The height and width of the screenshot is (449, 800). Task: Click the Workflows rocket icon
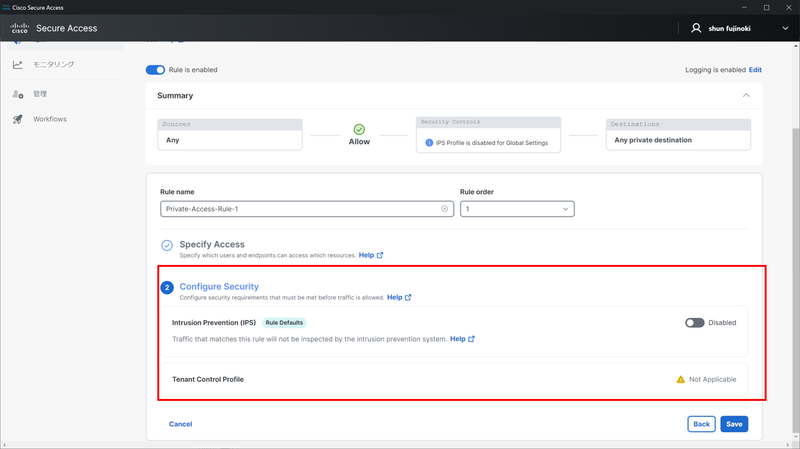(x=18, y=119)
